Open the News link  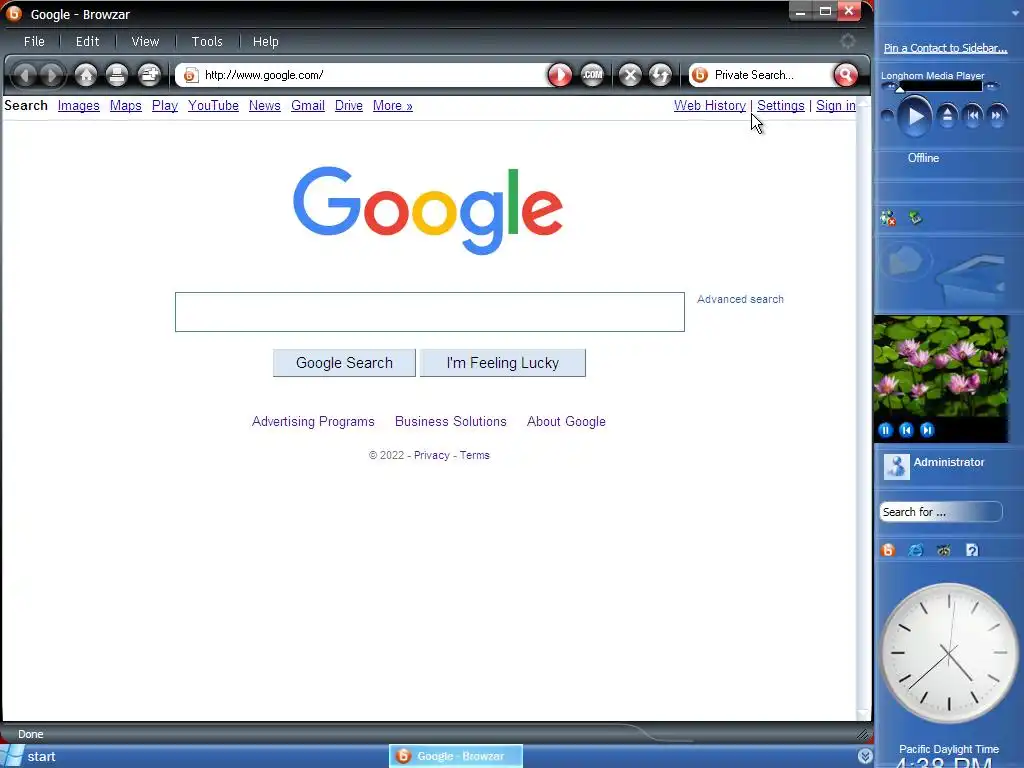click(264, 106)
